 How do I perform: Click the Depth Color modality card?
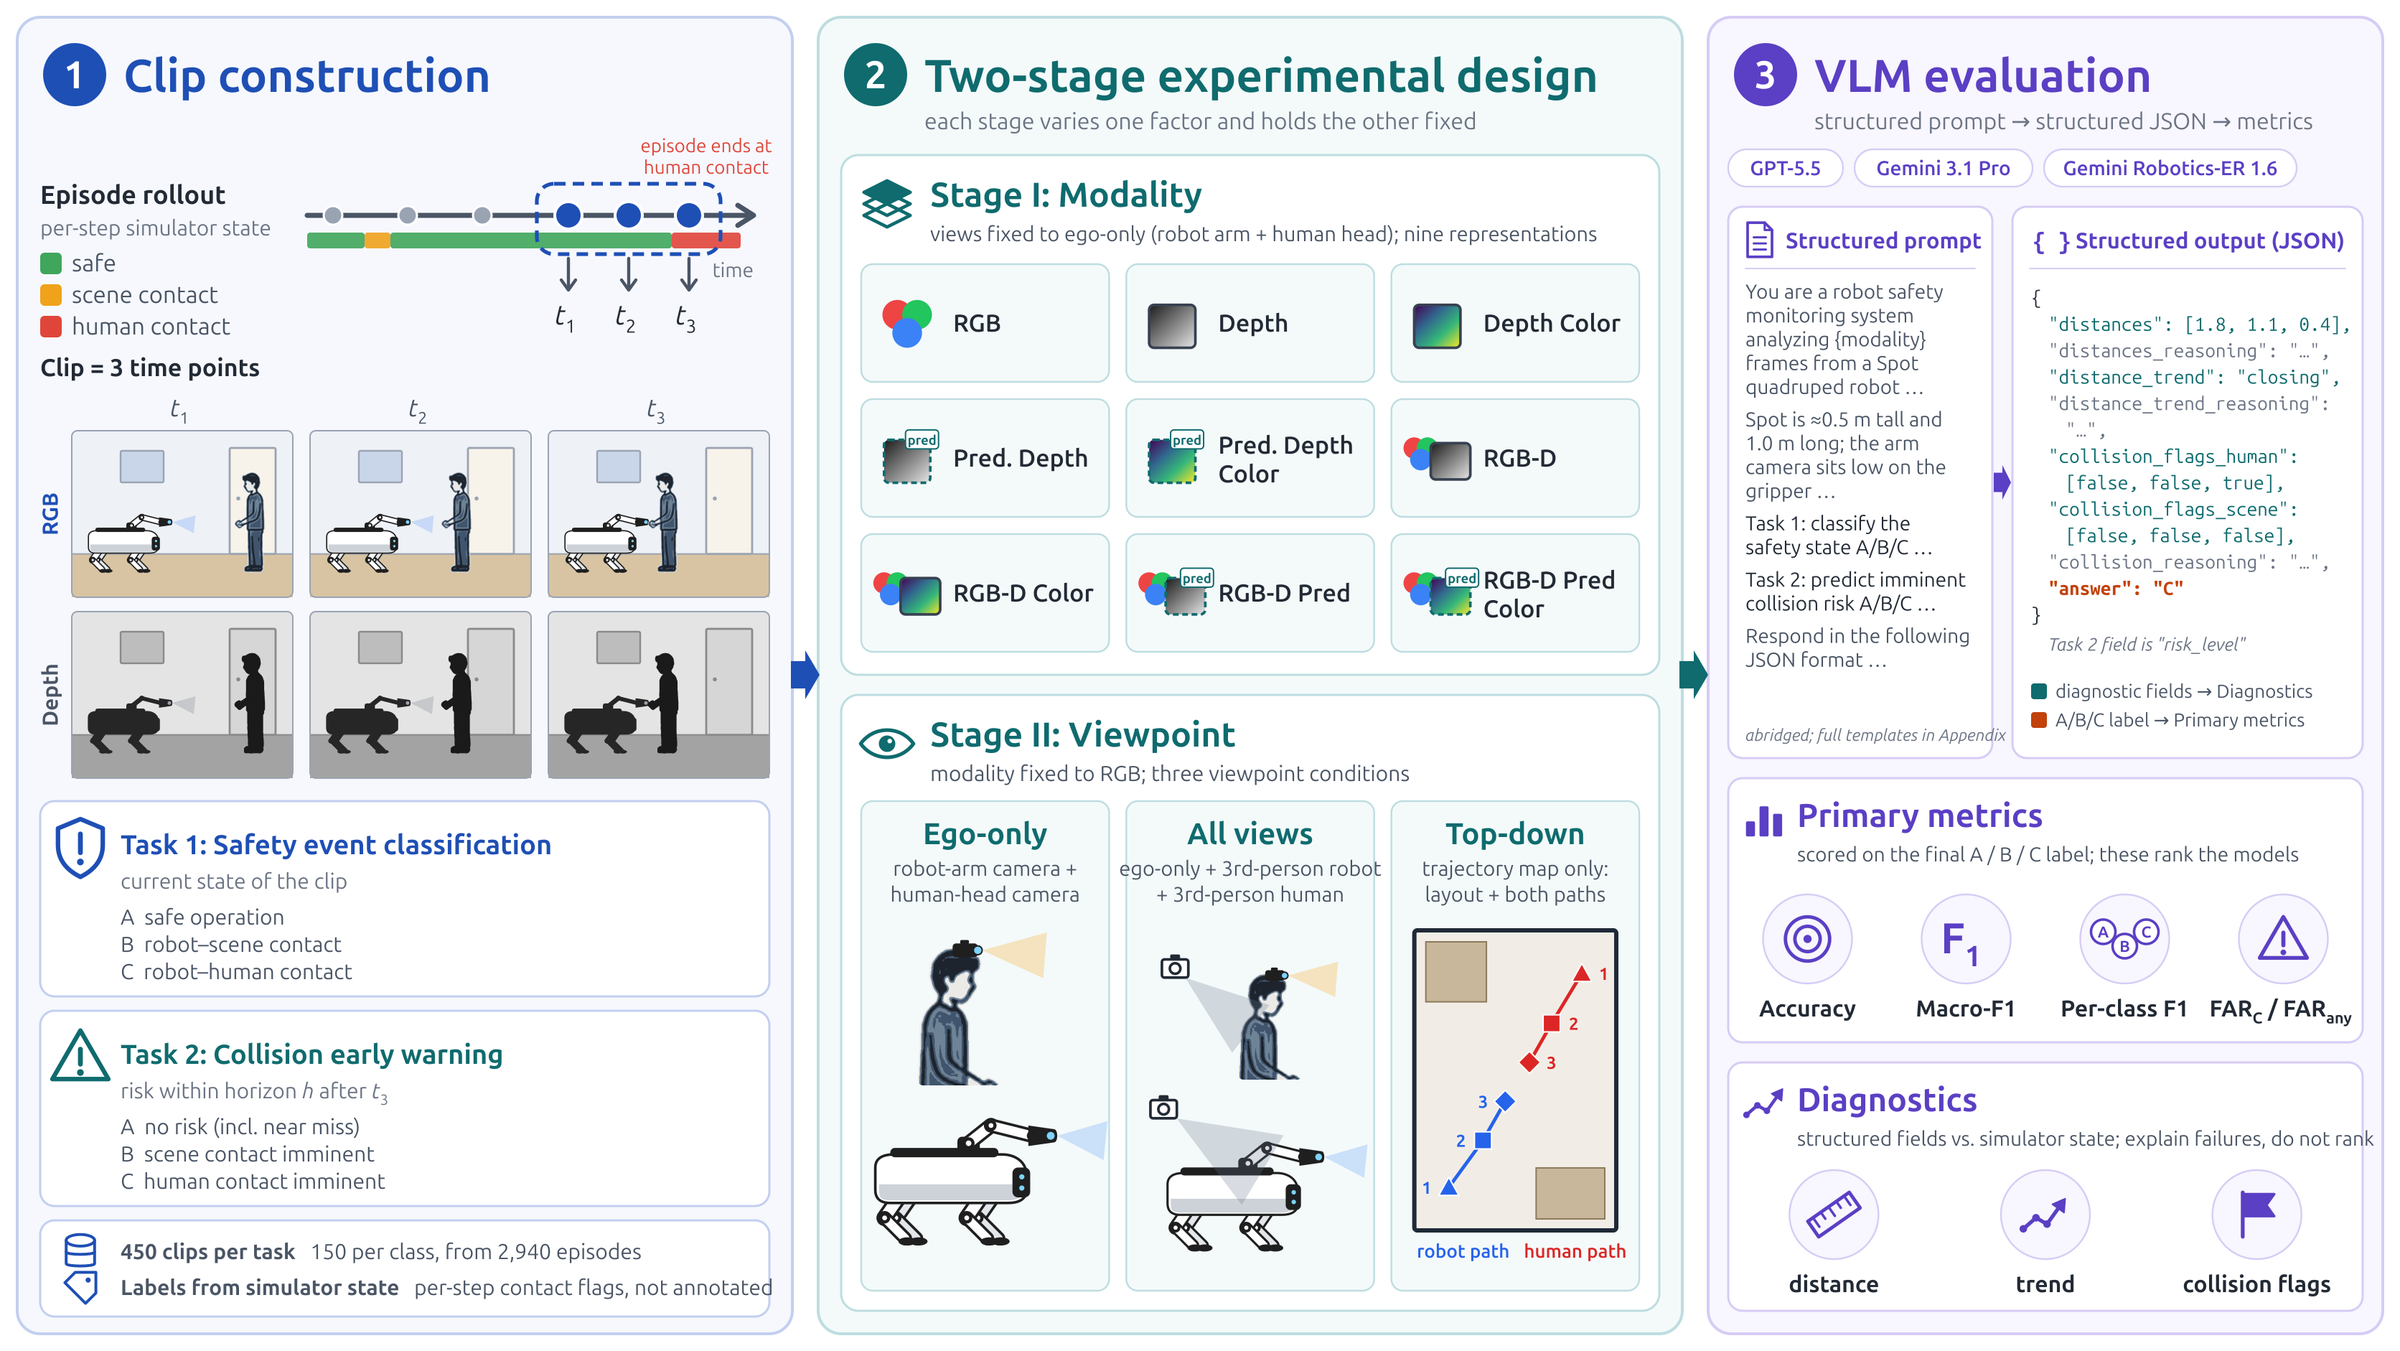coord(1515,323)
